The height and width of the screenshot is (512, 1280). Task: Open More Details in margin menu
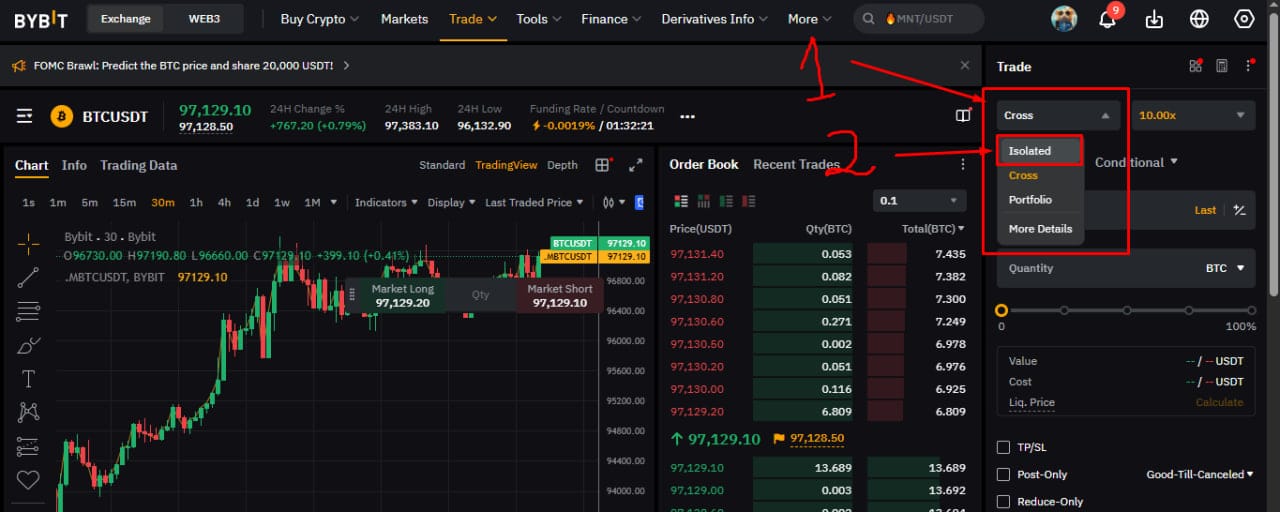click(1040, 229)
